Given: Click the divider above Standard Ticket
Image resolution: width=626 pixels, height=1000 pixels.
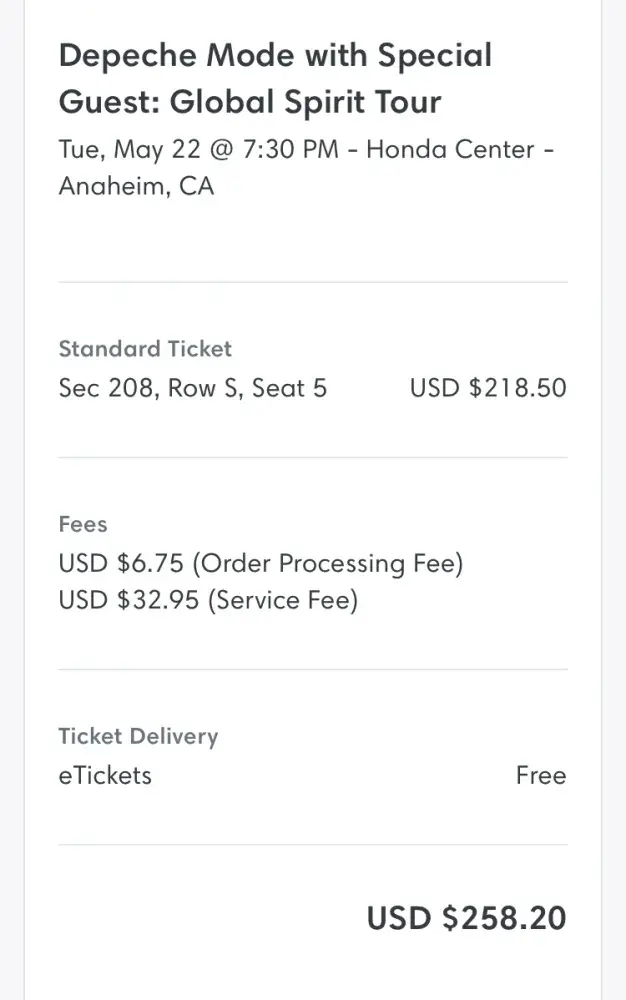Looking at the screenshot, I should 313,282.
